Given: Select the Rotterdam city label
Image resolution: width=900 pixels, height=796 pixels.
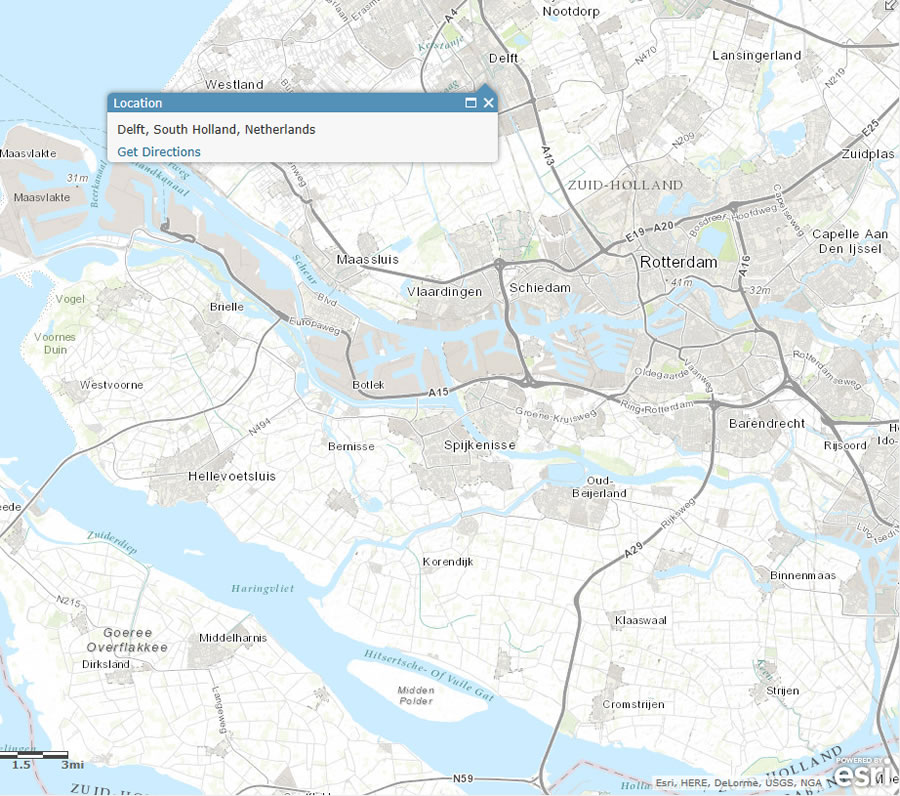Looking at the screenshot, I should coord(677,261).
